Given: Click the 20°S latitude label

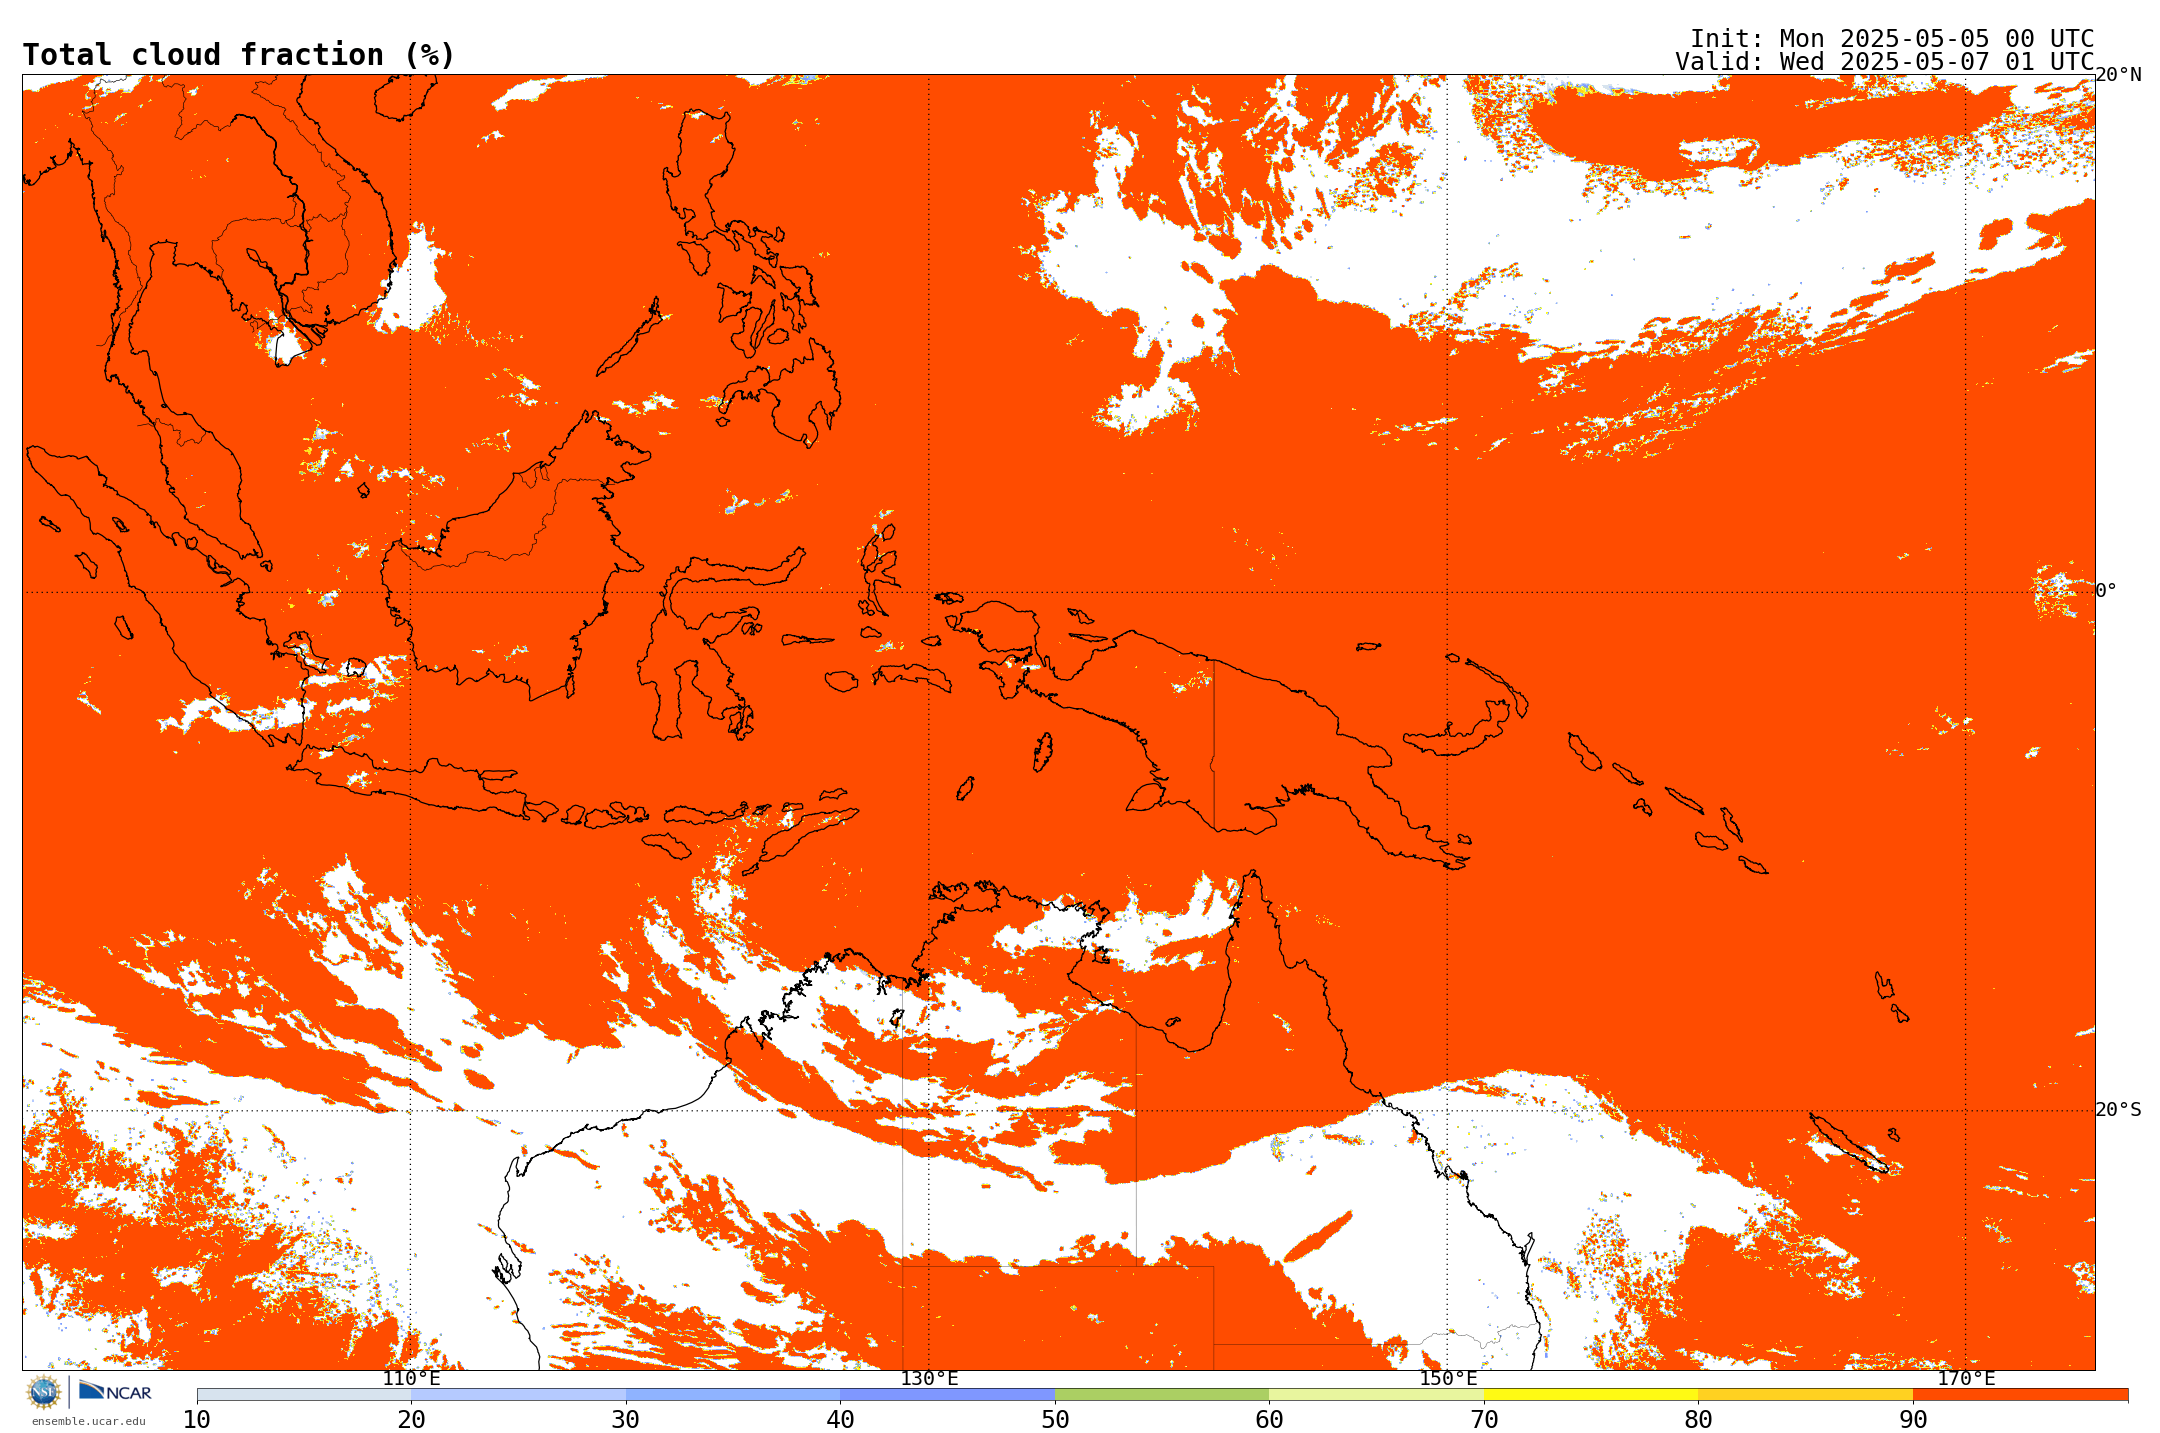Looking at the screenshot, I should click(2118, 1110).
